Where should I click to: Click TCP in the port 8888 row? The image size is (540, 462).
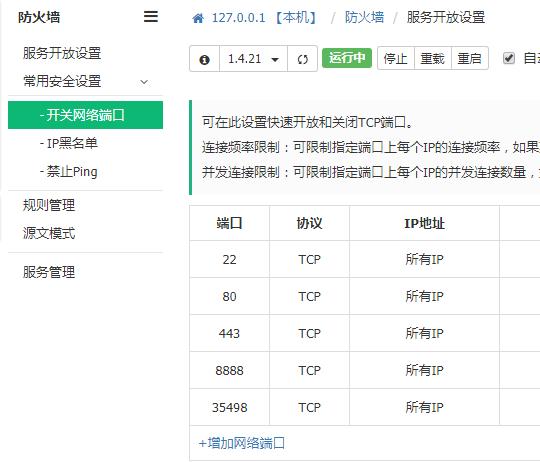click(309, 370)
